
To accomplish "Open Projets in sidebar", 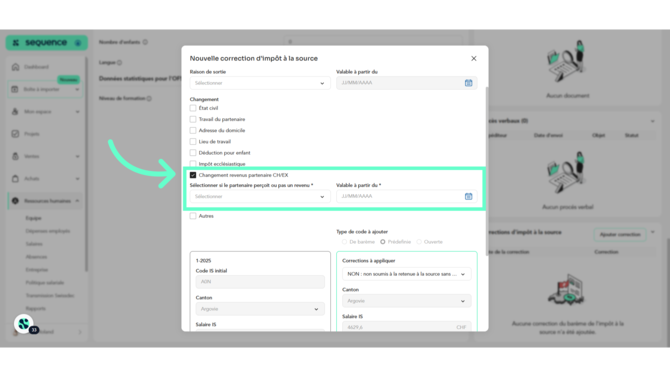I will 32,134.
